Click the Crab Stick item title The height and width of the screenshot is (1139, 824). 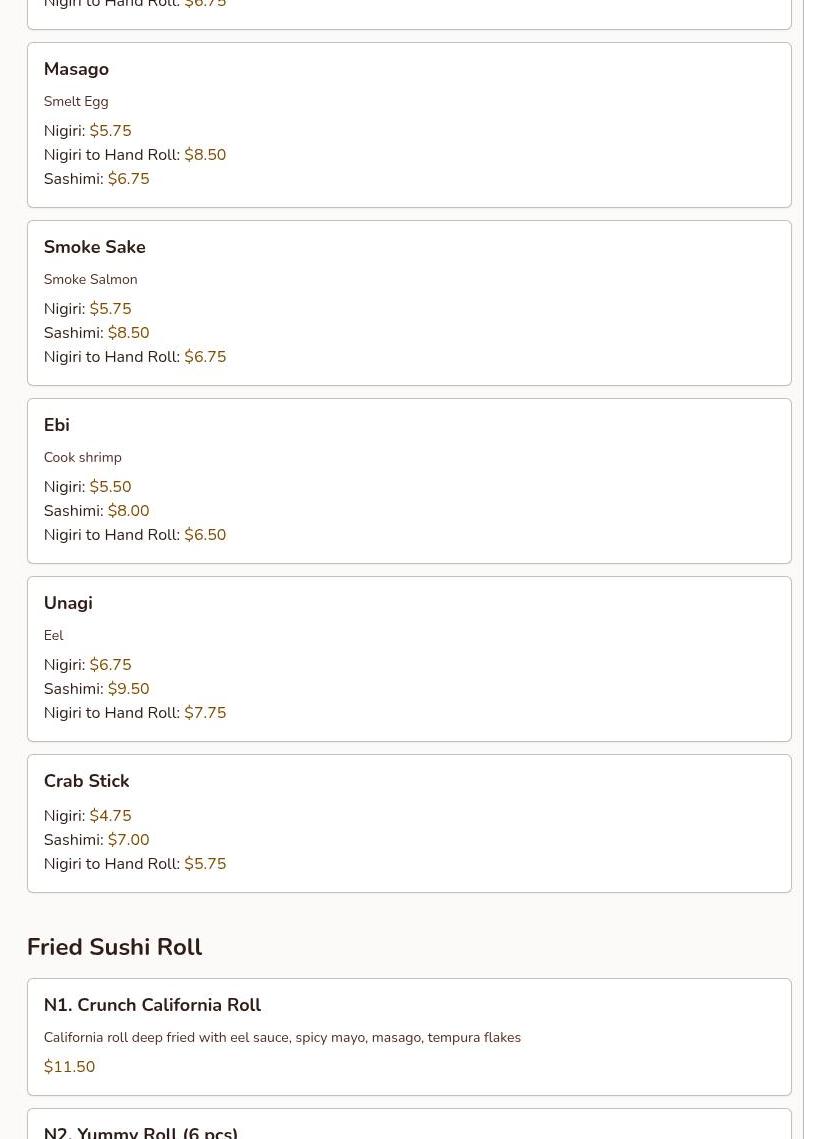pyautogui.click(x=86, y=781)
